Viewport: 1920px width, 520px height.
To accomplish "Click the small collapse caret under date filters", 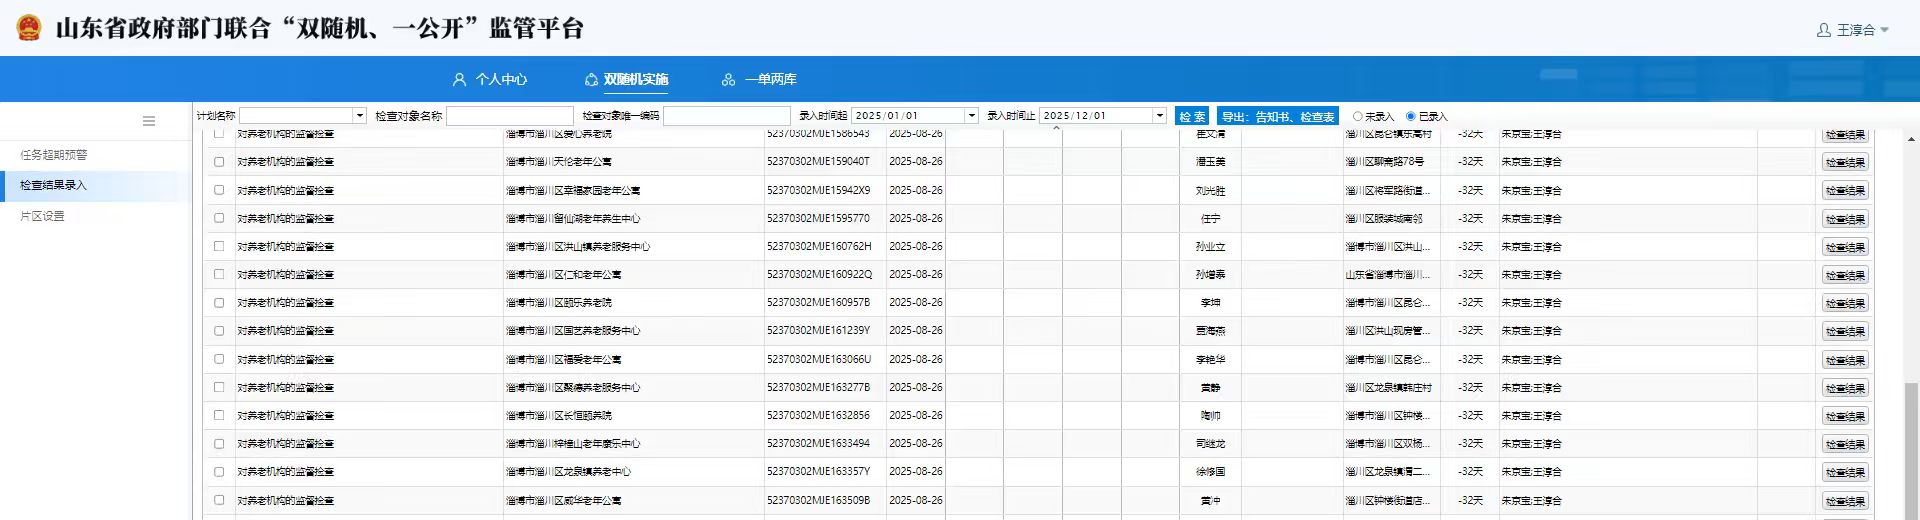I will [x=1056, y=129].
